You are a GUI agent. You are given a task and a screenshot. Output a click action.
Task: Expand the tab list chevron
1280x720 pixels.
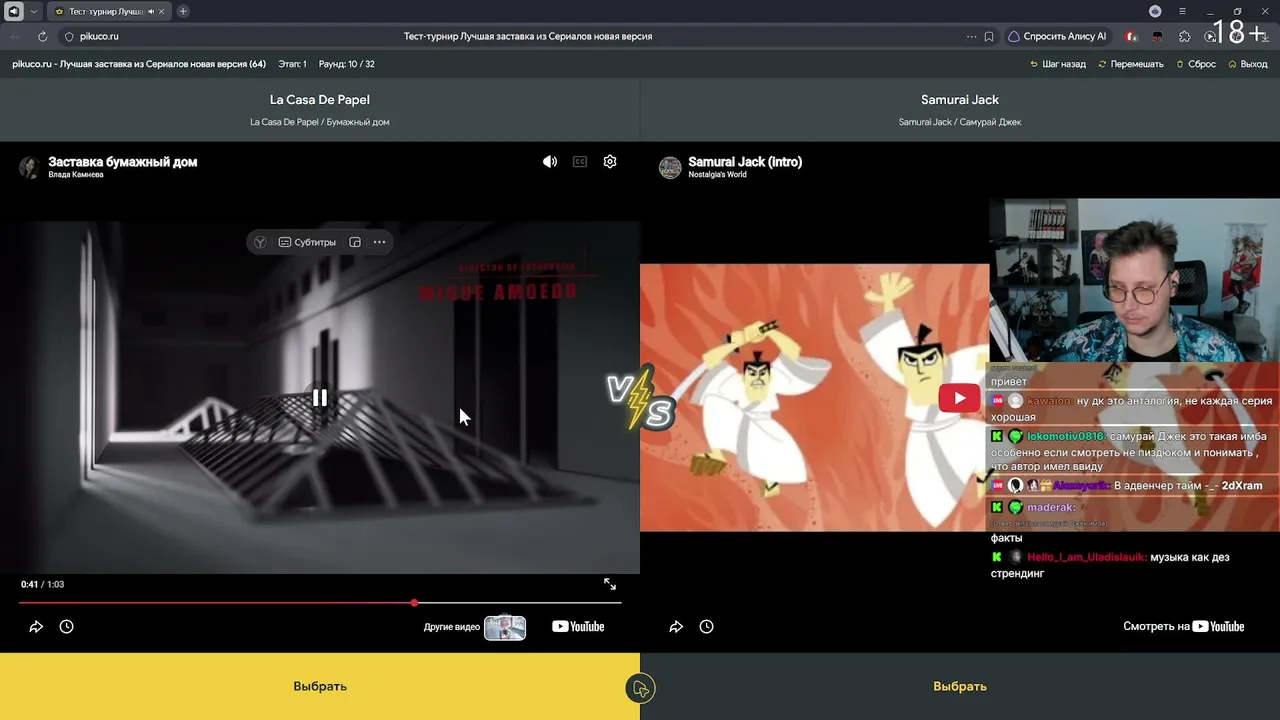click(34, 11)
